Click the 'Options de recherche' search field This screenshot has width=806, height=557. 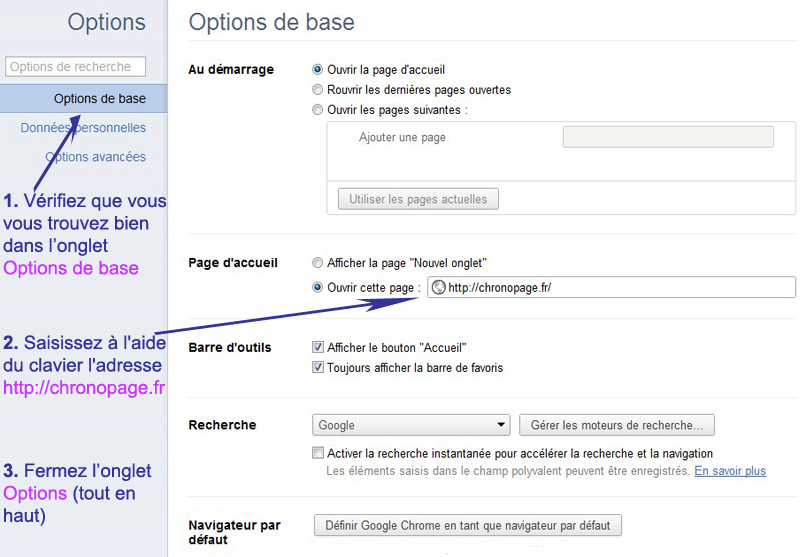coord(76,67)
